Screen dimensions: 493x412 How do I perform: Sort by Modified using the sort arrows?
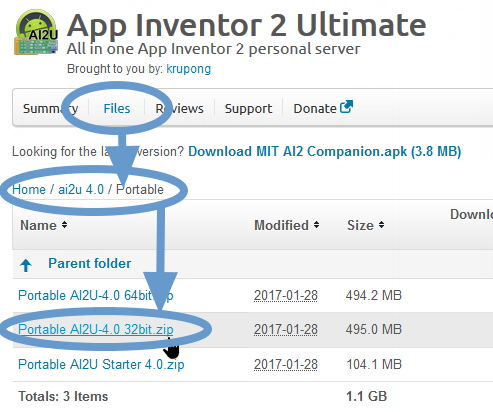[x=316, y=225]
